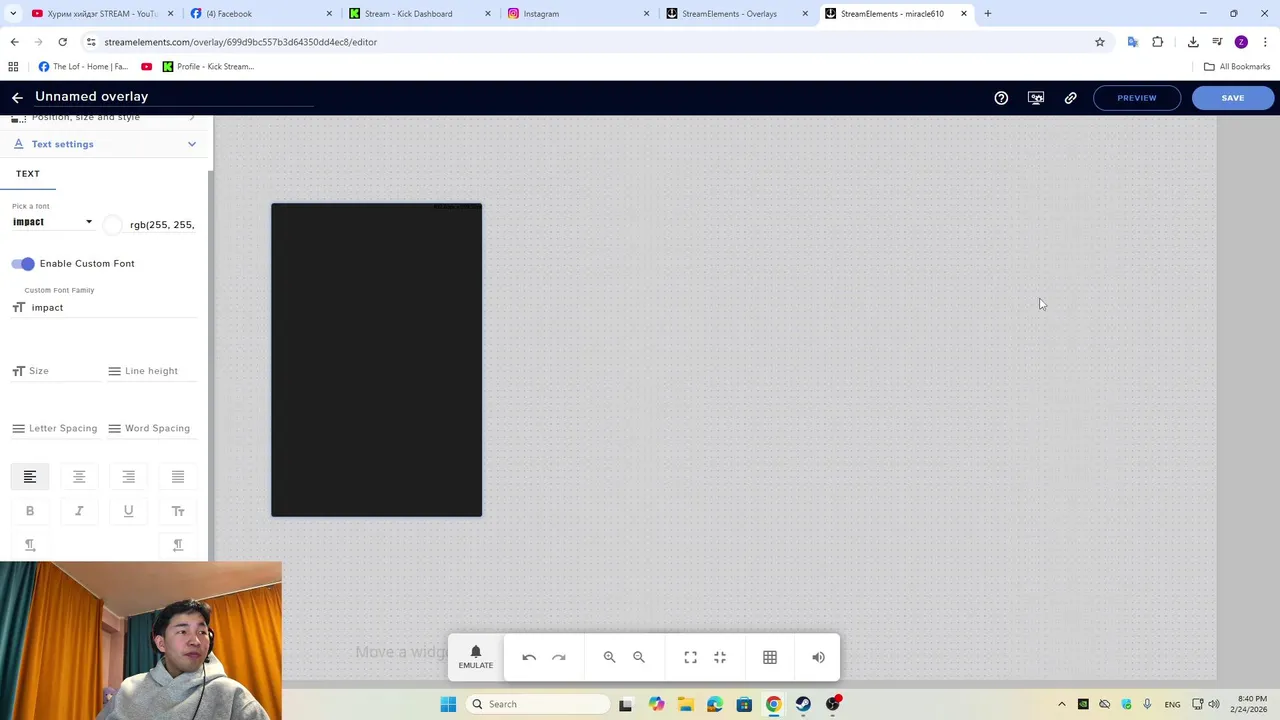
Task: Open overlay settings monitor icon
Action: (x=1036, y=98)
